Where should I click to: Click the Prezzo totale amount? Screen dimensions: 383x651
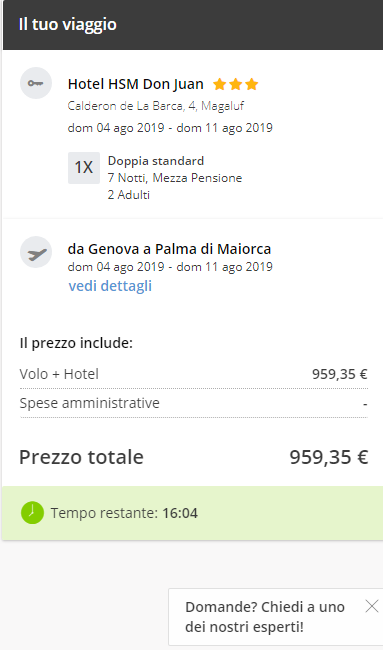pyautogui.click(x=329, y=457)
